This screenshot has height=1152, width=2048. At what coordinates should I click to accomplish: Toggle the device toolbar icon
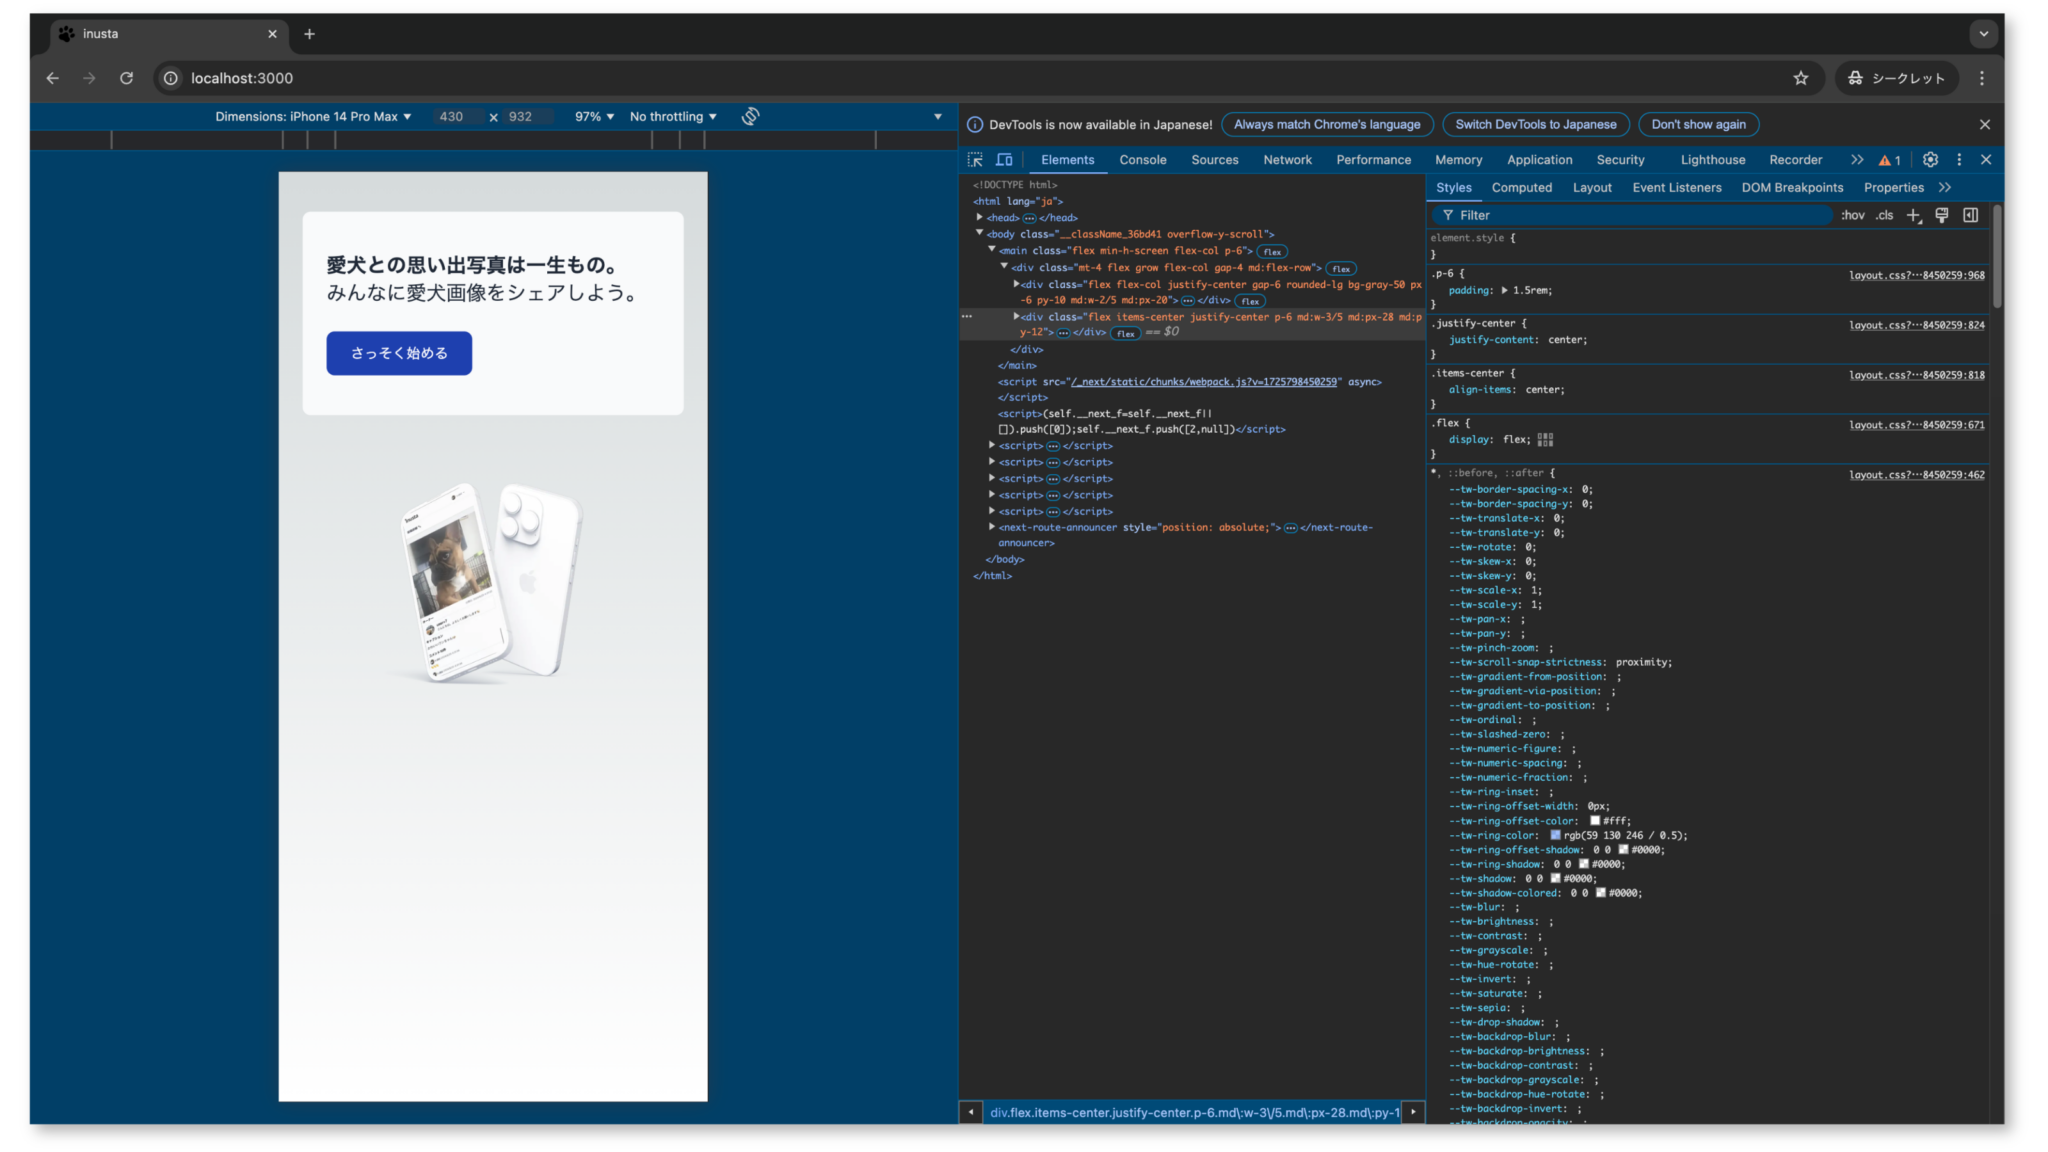(x=1004, y=160)
